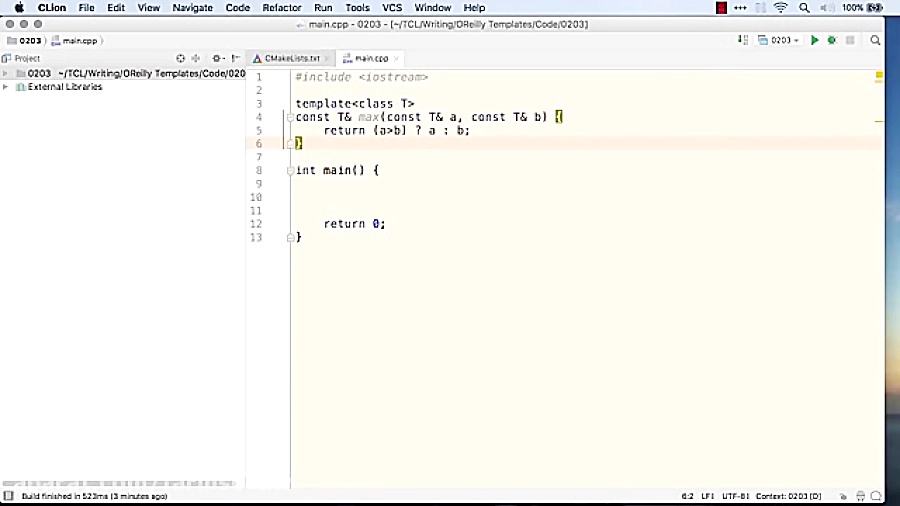Click the volume icon in the menu bar

(x=827, y=8)
